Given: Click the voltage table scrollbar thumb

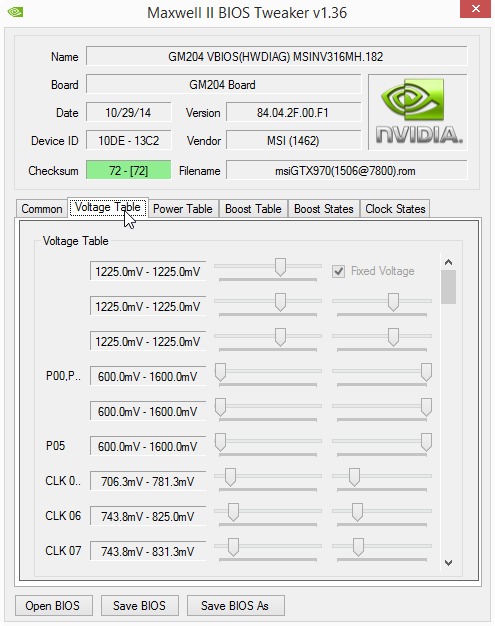Looking at the screenshot, I should (448, 287).
